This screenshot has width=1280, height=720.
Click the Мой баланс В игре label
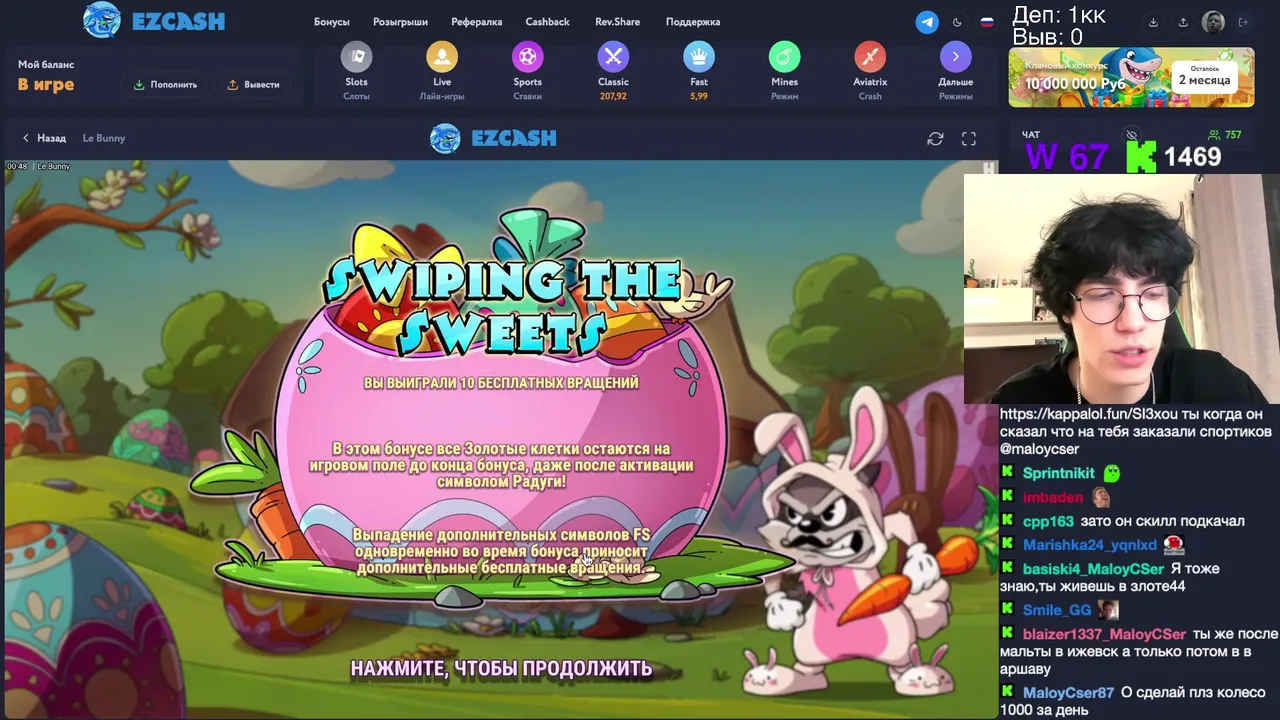click(x=46, y=76)
